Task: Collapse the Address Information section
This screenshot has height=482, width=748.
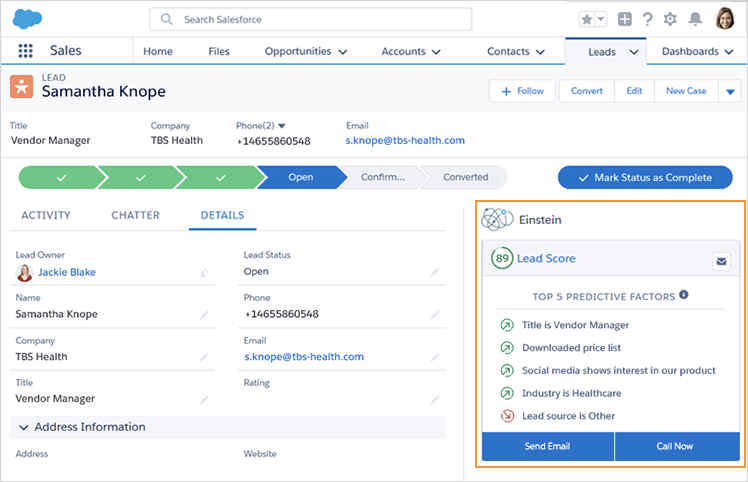Action: click(23, 427)
